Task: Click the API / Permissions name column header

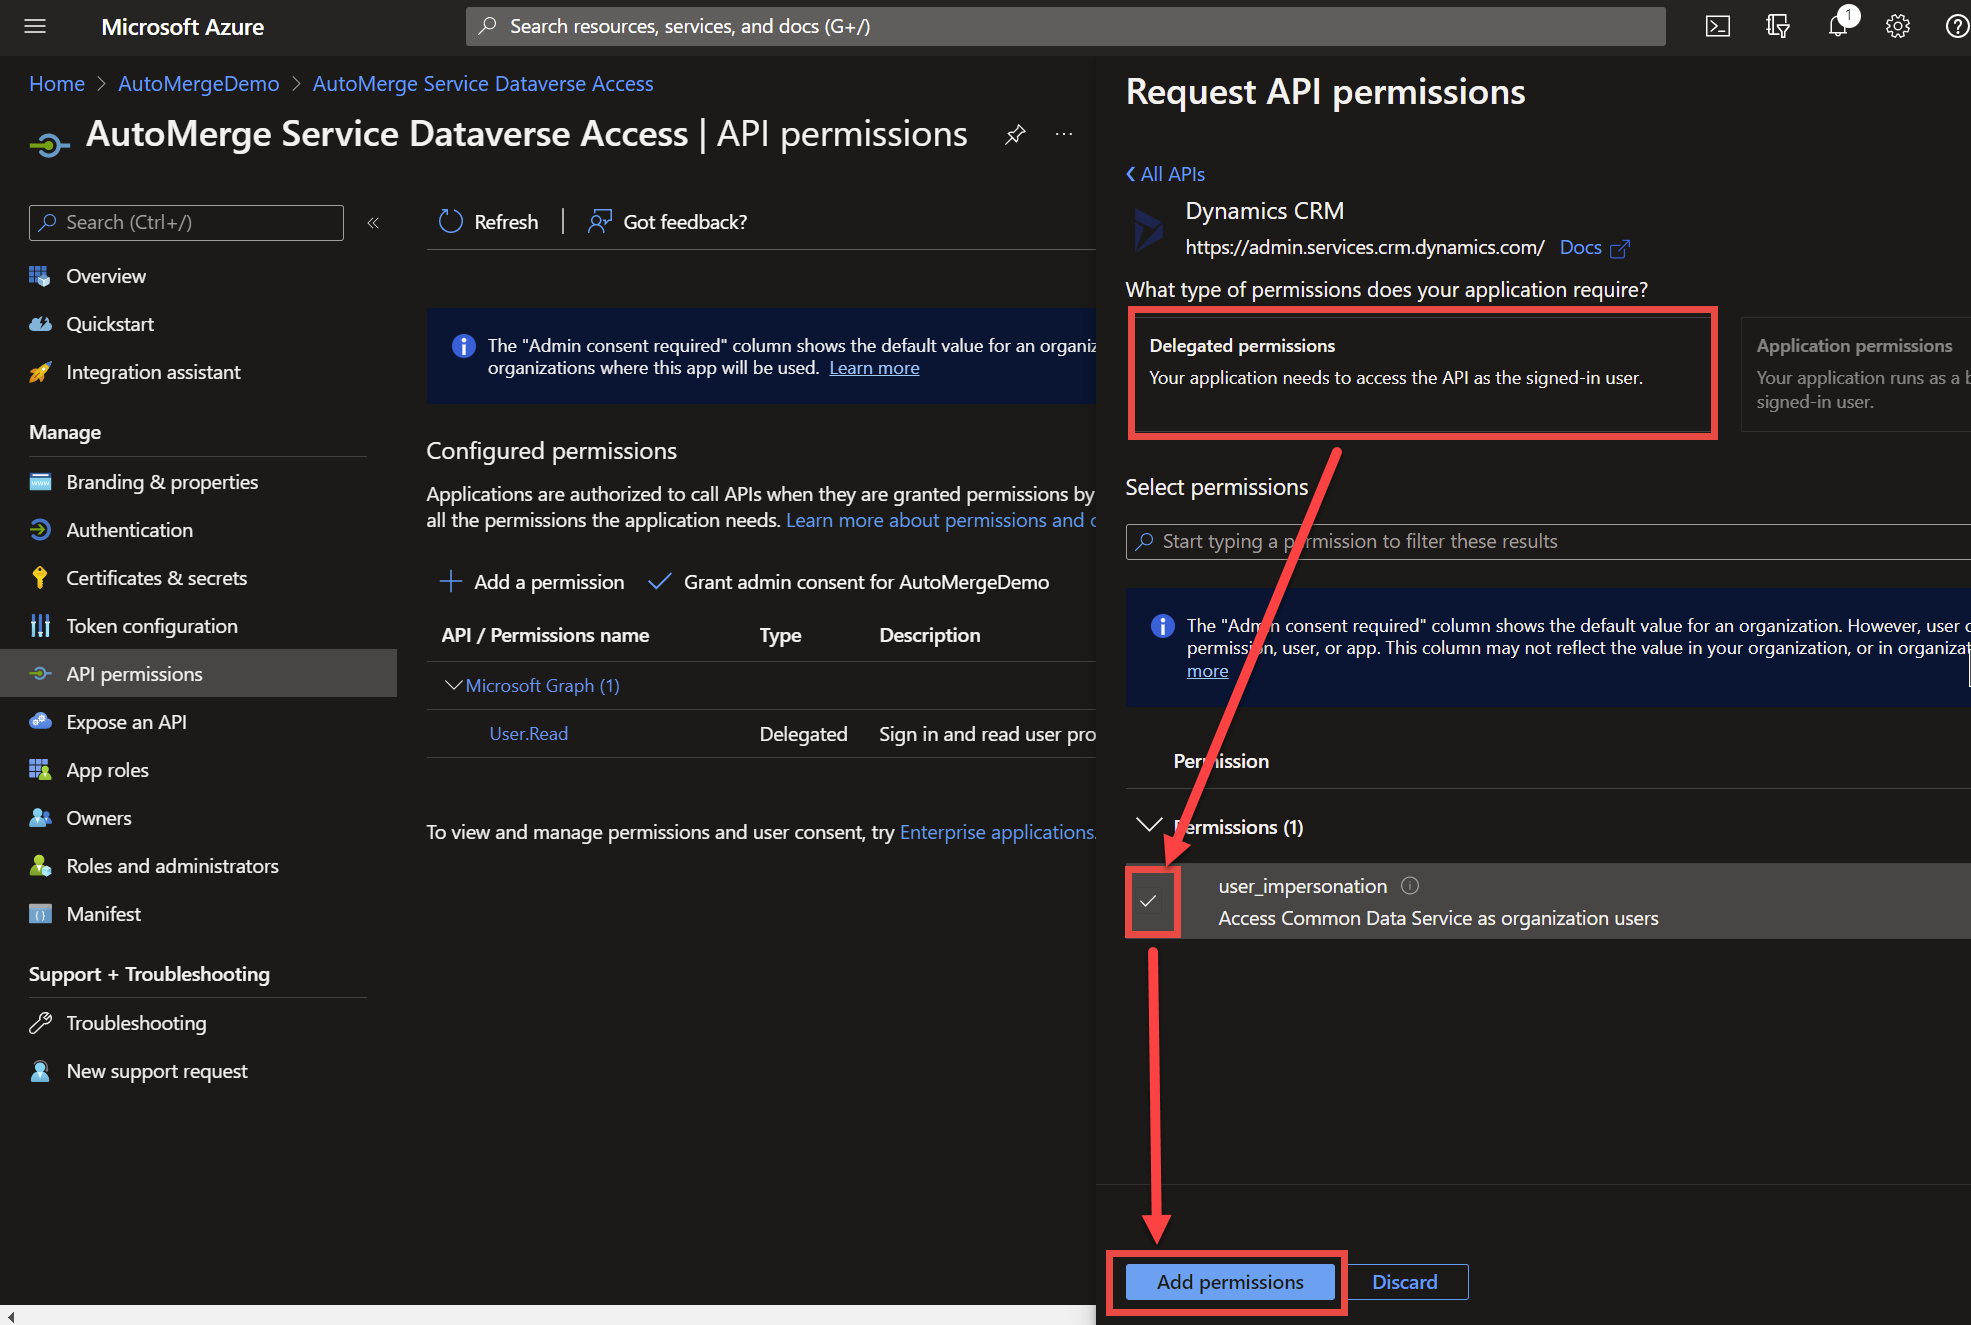Action: [545, 635]
